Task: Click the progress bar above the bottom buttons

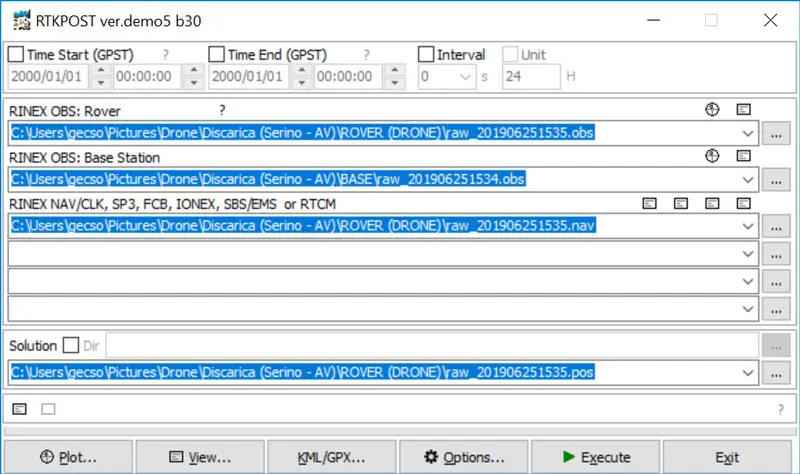Action: point(400,432)
